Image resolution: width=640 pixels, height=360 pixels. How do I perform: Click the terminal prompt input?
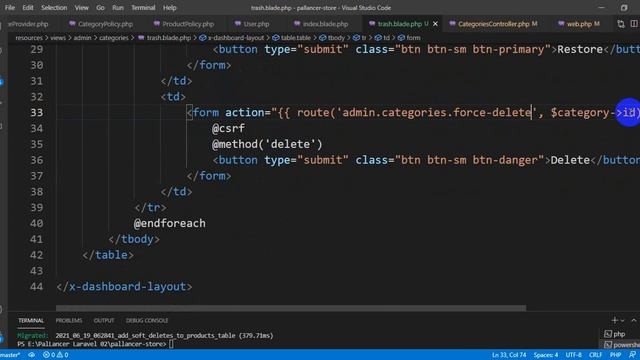tap(171, 344)
